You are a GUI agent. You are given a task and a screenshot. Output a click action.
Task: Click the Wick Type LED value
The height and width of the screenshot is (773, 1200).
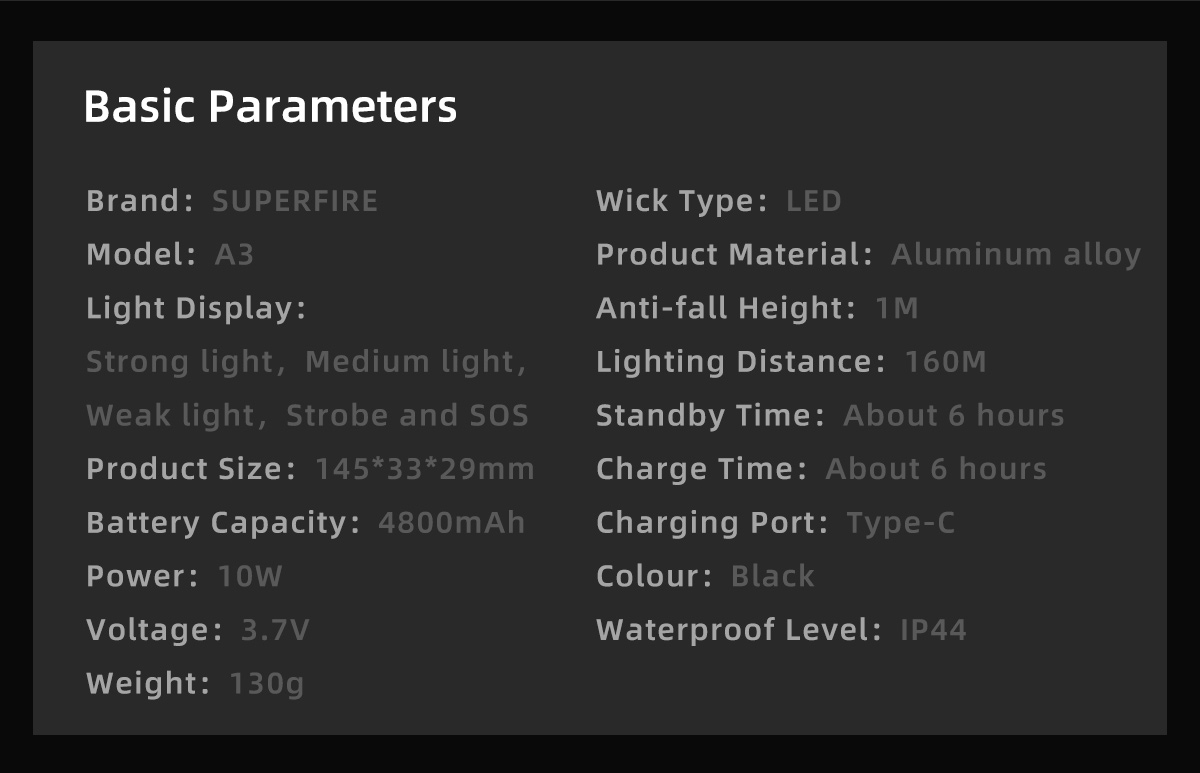coord(814,201)
